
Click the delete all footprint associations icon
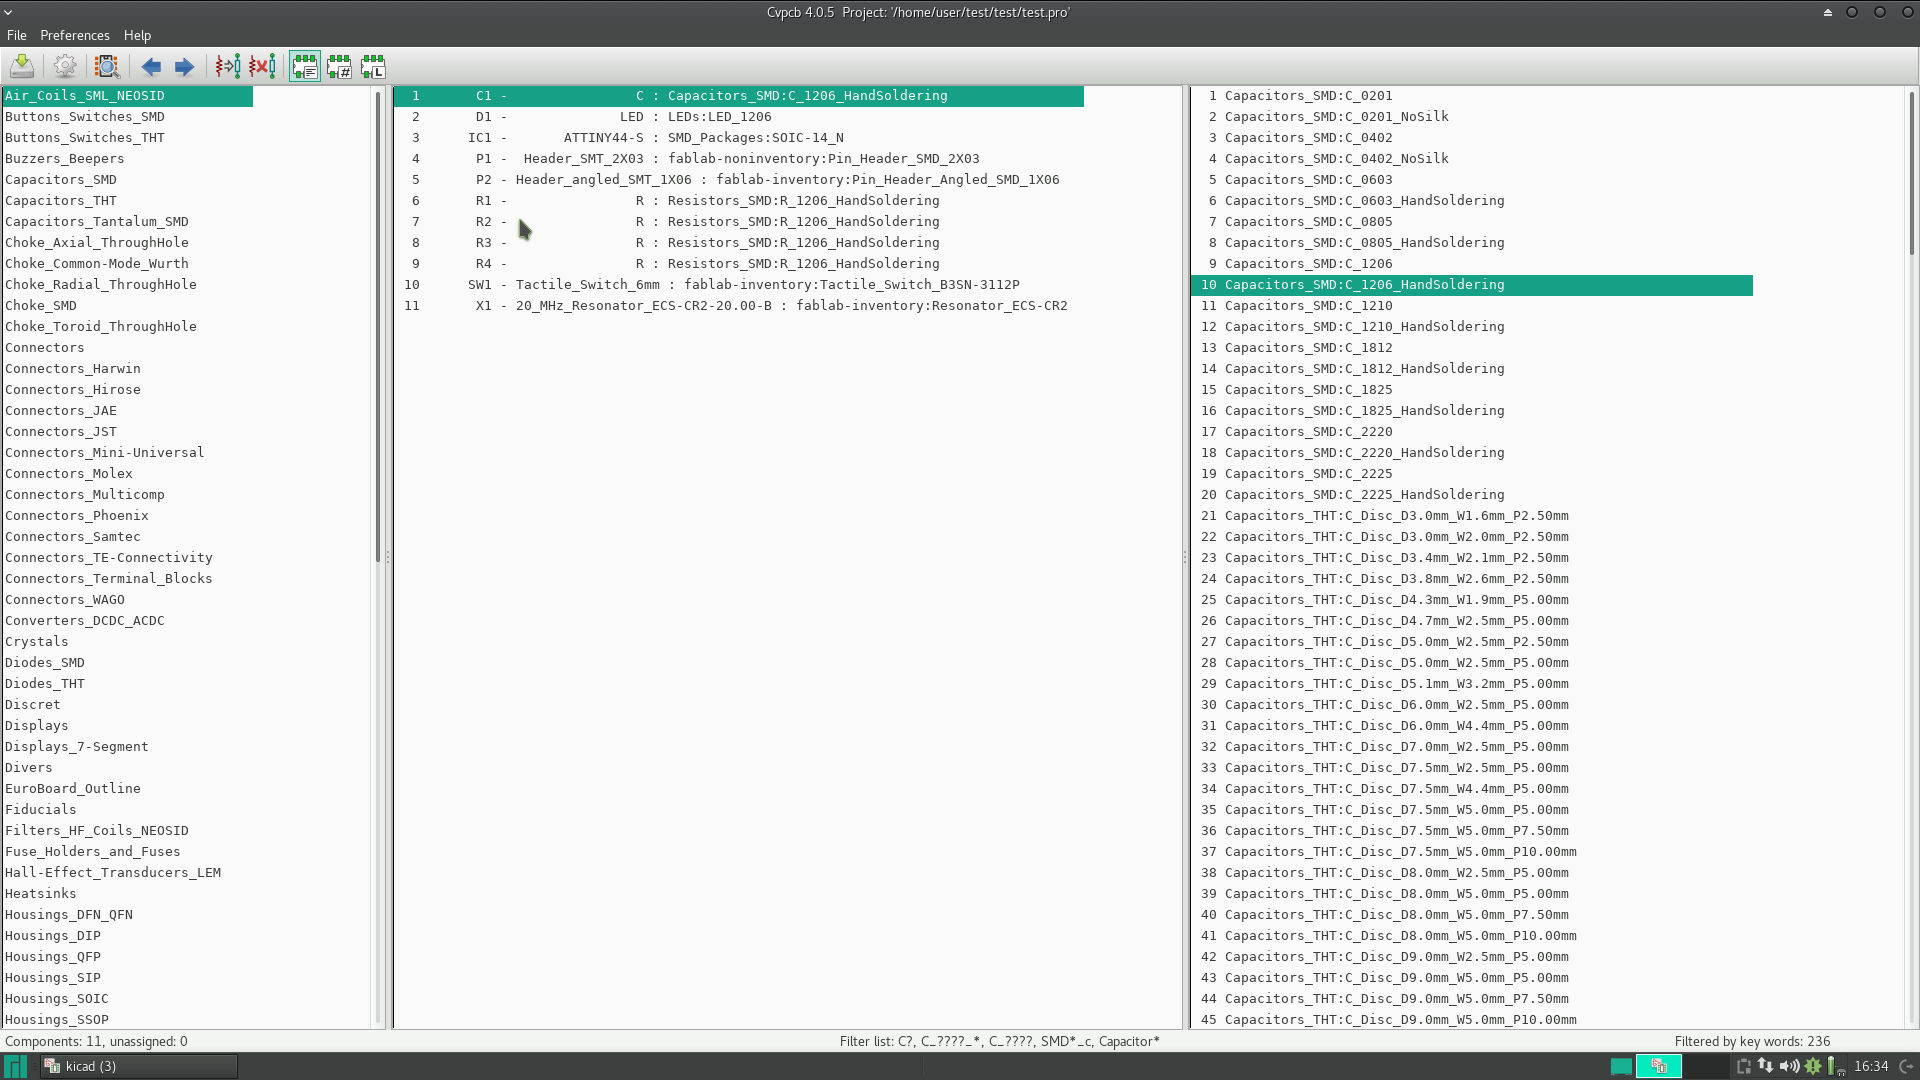click(x=262, y=67)
